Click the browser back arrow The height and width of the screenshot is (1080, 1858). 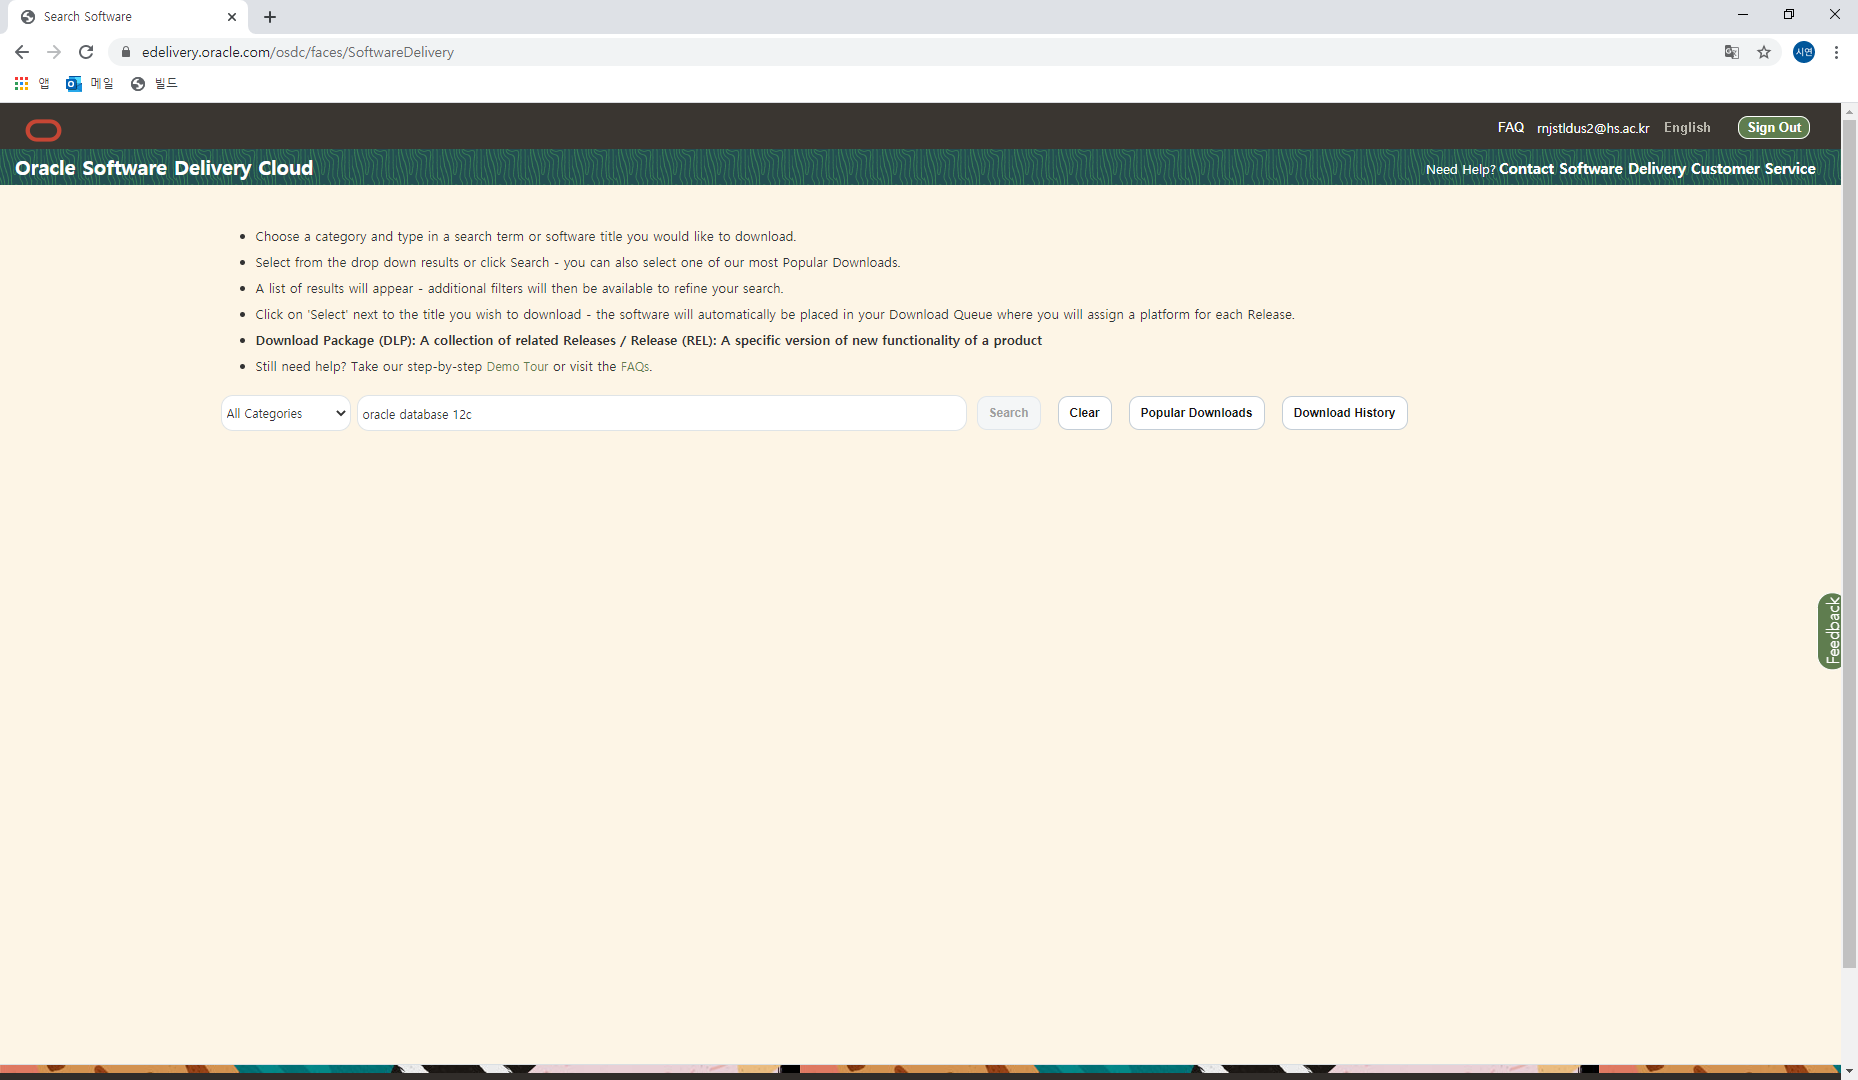[x=22, y=52]
